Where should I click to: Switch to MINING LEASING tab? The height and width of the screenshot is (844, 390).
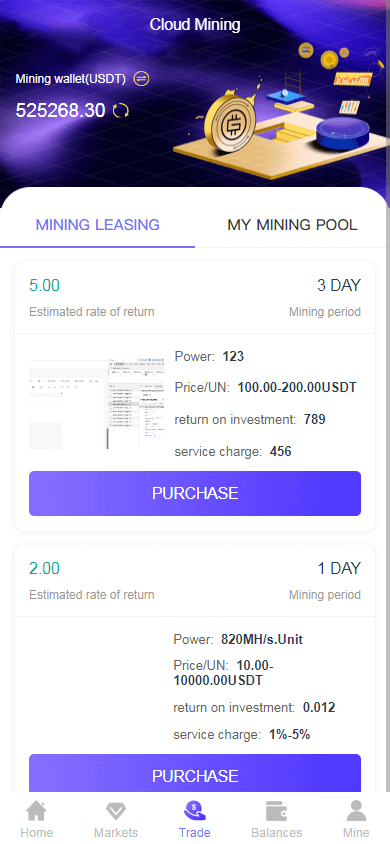pos(97,224)
